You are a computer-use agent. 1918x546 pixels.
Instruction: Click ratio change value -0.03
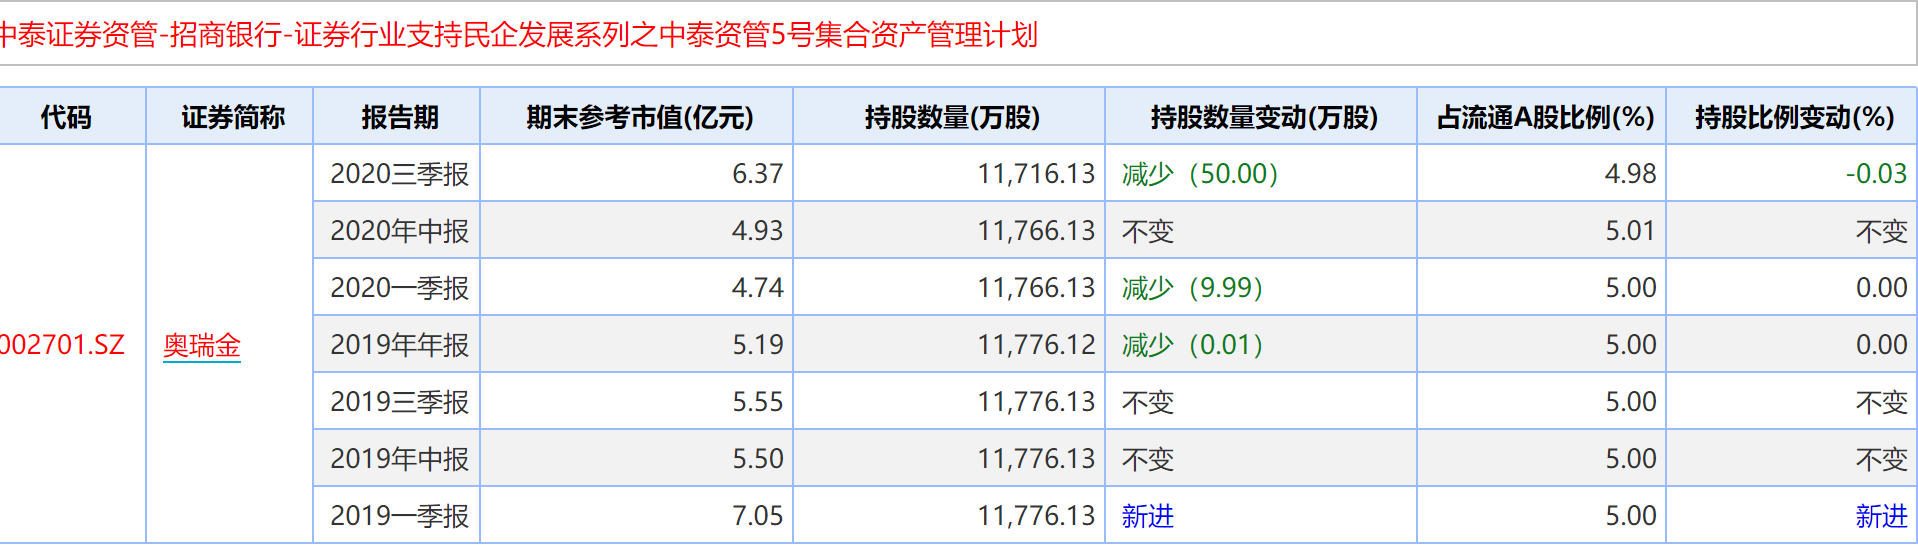point(1876,174)
